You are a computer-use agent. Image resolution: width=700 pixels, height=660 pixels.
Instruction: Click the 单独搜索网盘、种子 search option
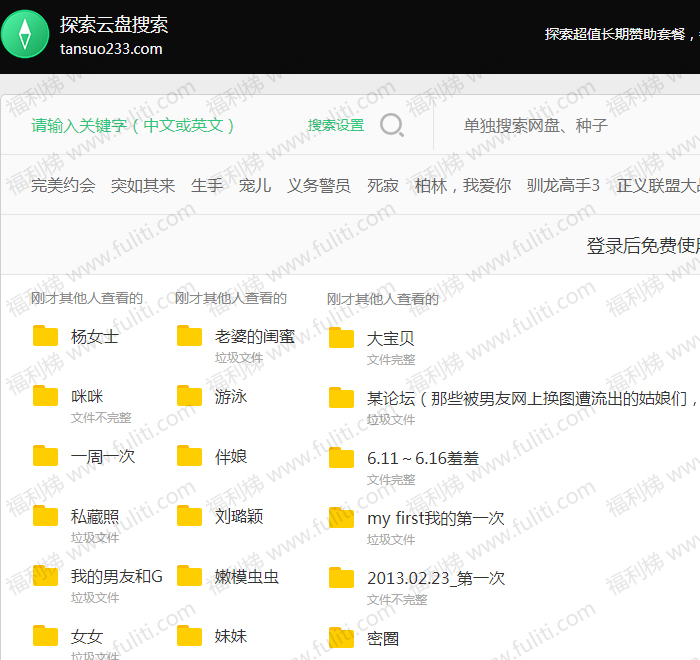(535, 125)
